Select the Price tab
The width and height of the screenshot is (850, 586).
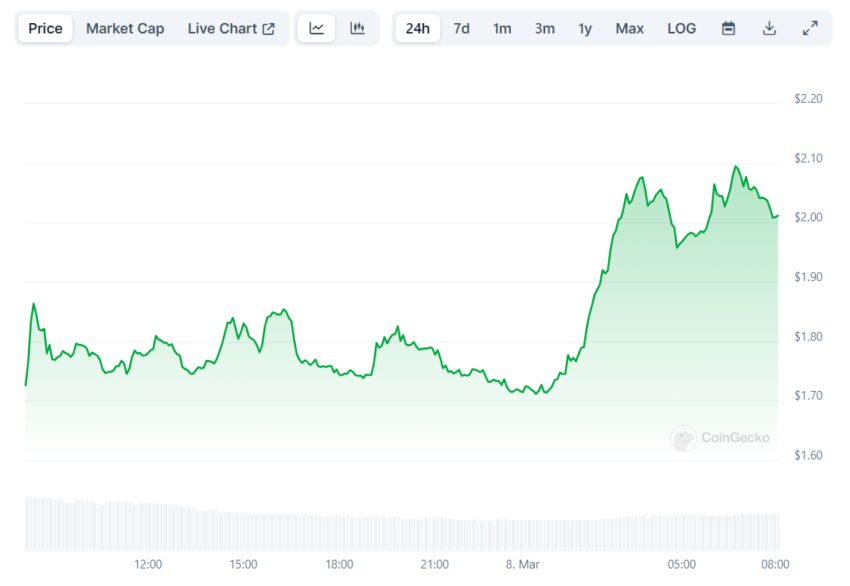tap(45, 28)
